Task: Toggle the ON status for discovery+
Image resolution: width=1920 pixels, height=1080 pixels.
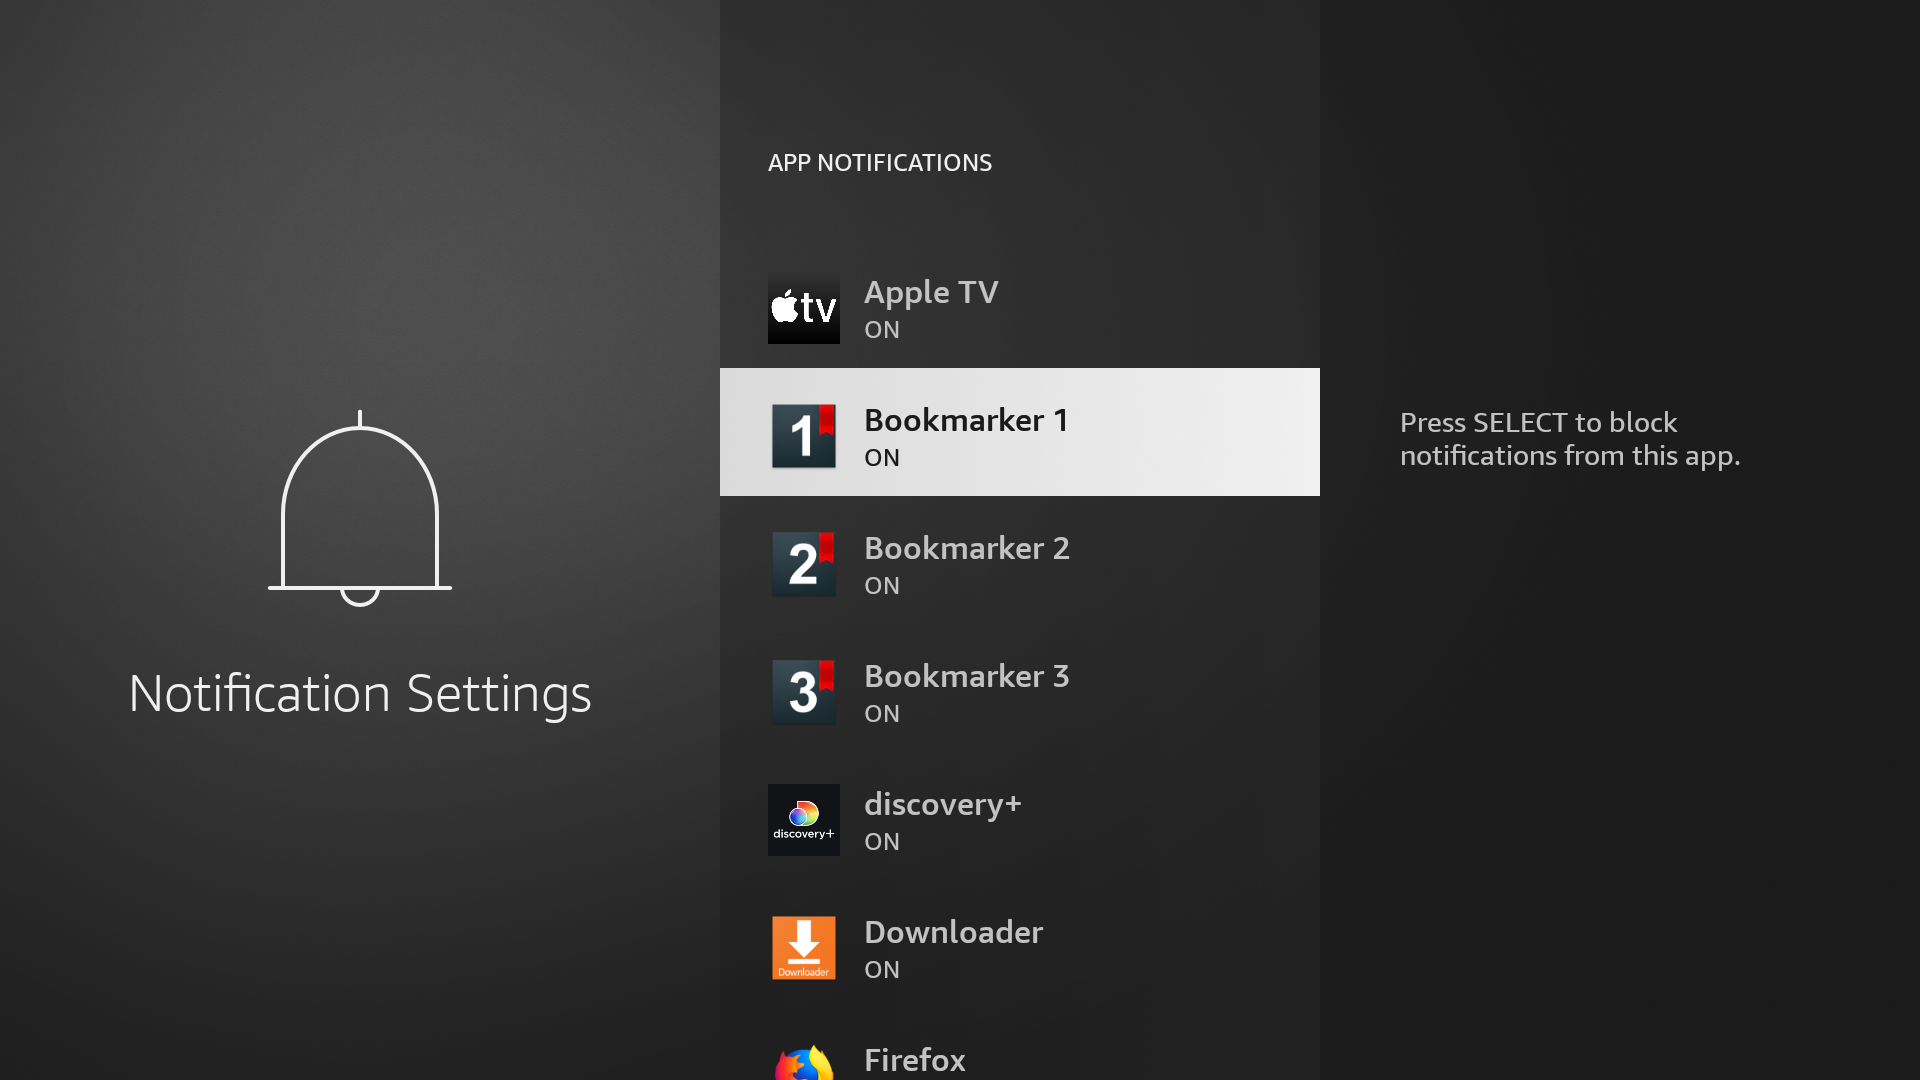Action: point(882,842)
